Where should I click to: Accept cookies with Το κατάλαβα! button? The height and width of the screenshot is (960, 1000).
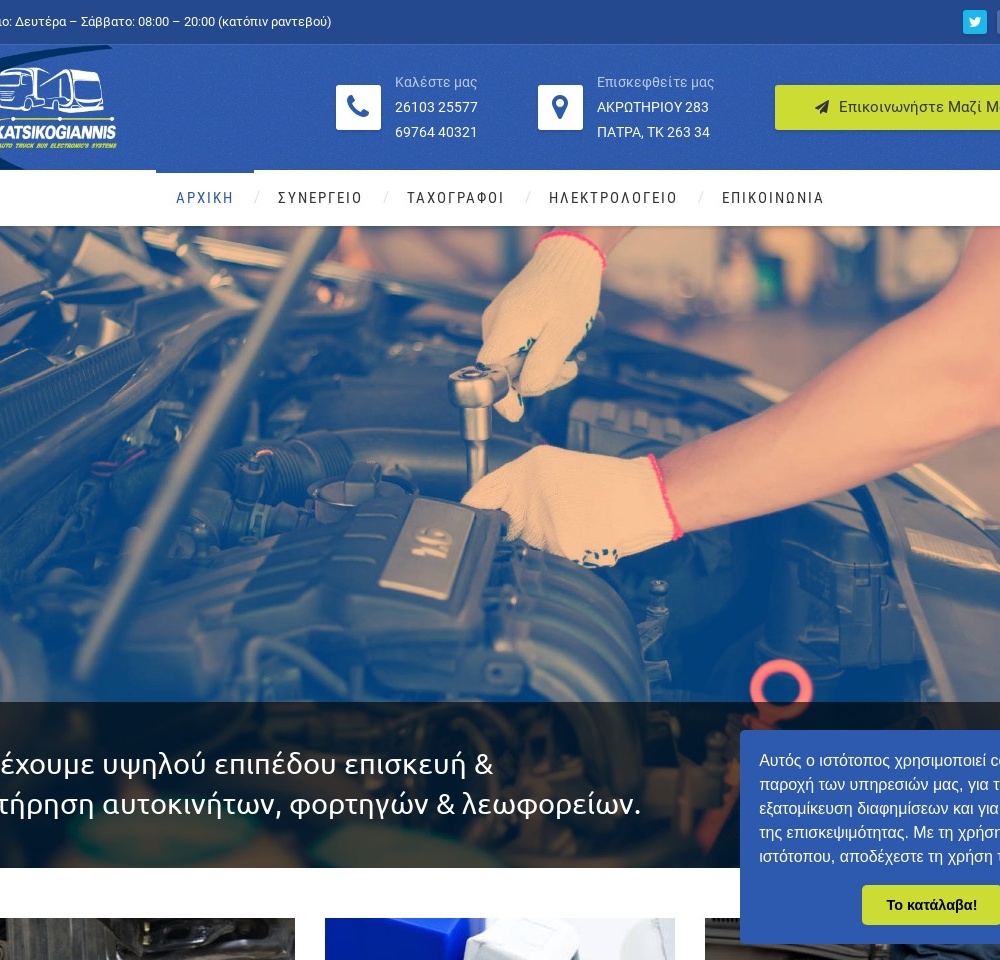(931, 905)
